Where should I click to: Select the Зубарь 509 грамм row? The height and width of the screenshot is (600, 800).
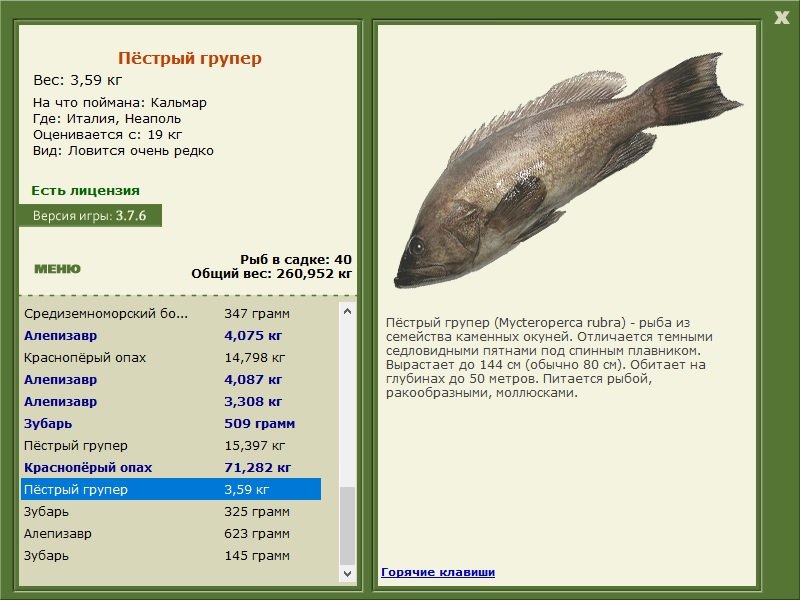[171, 423]
